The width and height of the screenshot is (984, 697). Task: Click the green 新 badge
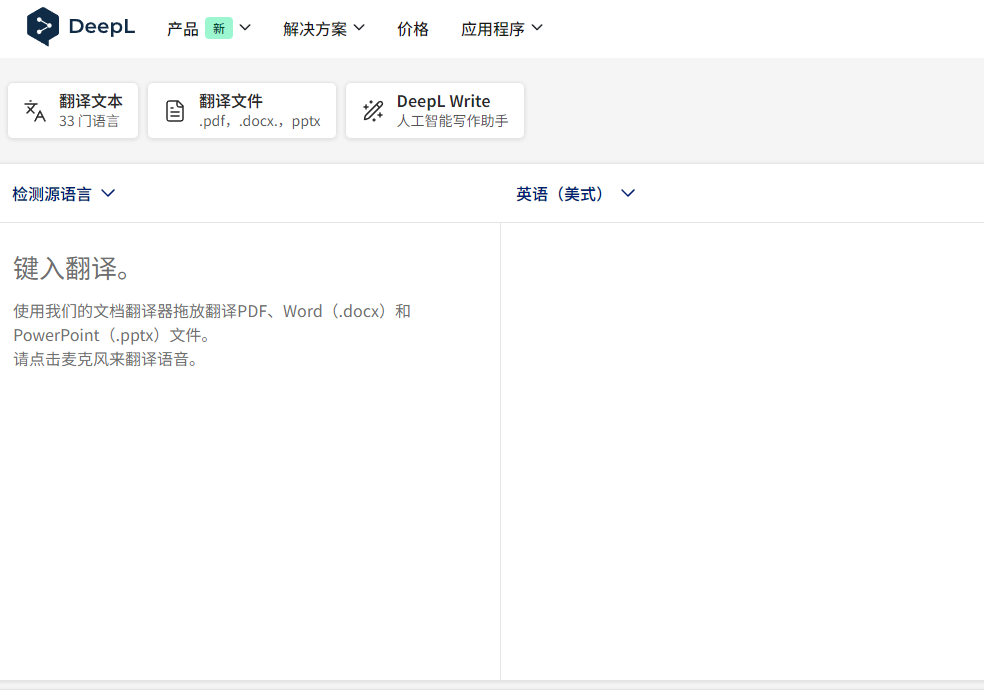[218, 28]
